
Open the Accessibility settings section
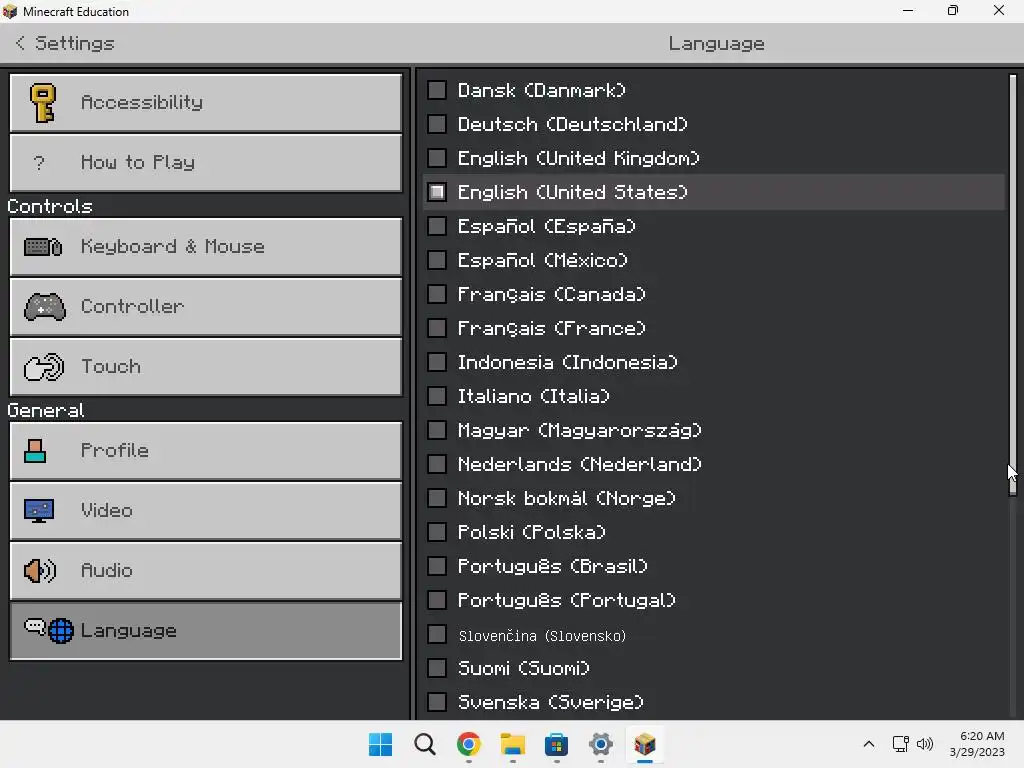point(206,103)
